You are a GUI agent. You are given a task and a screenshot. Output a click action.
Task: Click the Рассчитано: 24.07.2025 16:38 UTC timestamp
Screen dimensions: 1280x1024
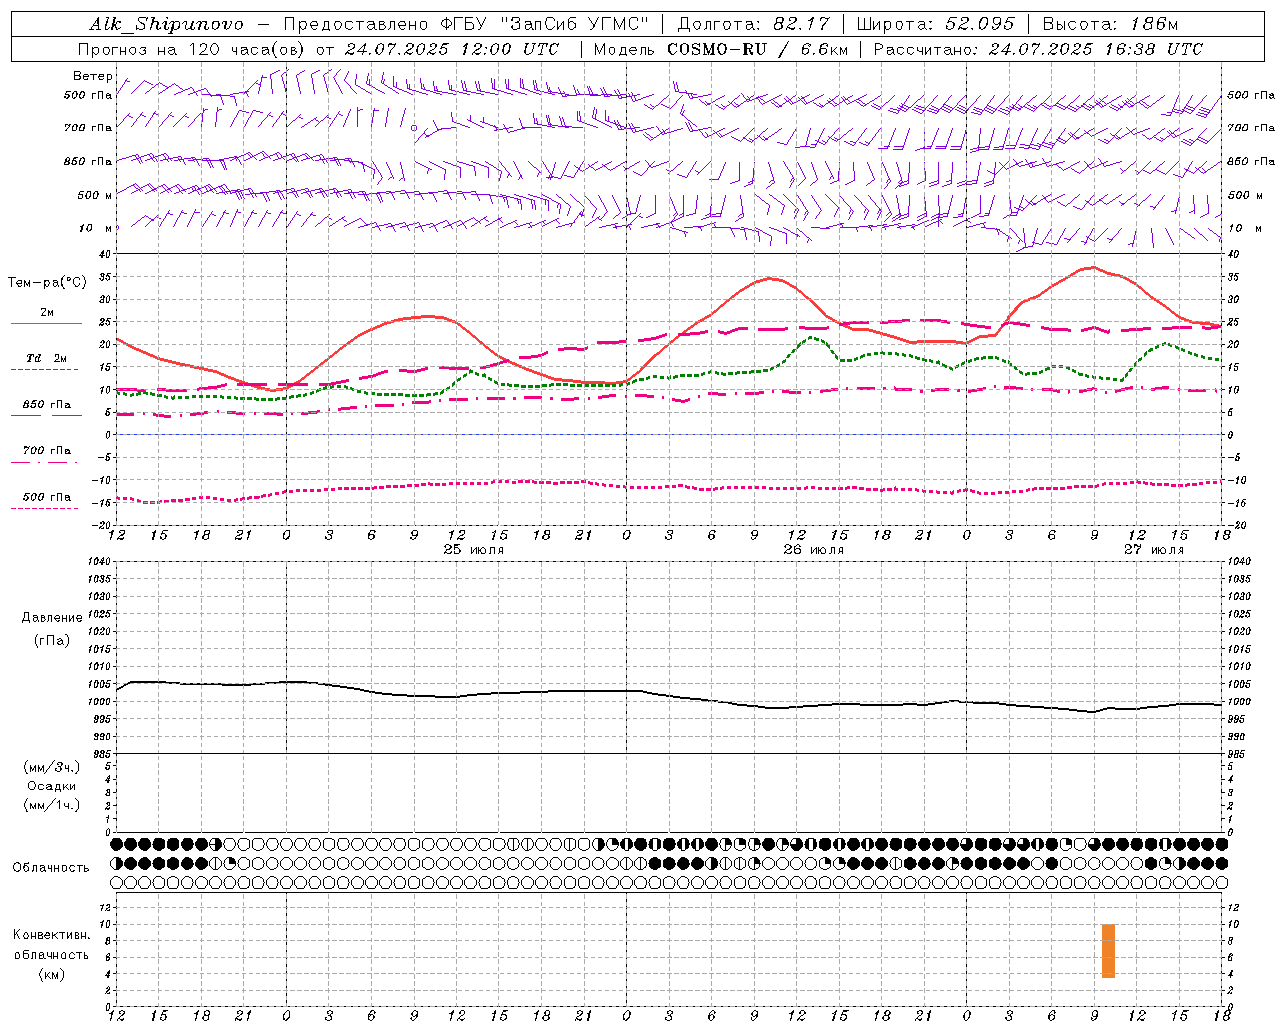(1038, 49)
